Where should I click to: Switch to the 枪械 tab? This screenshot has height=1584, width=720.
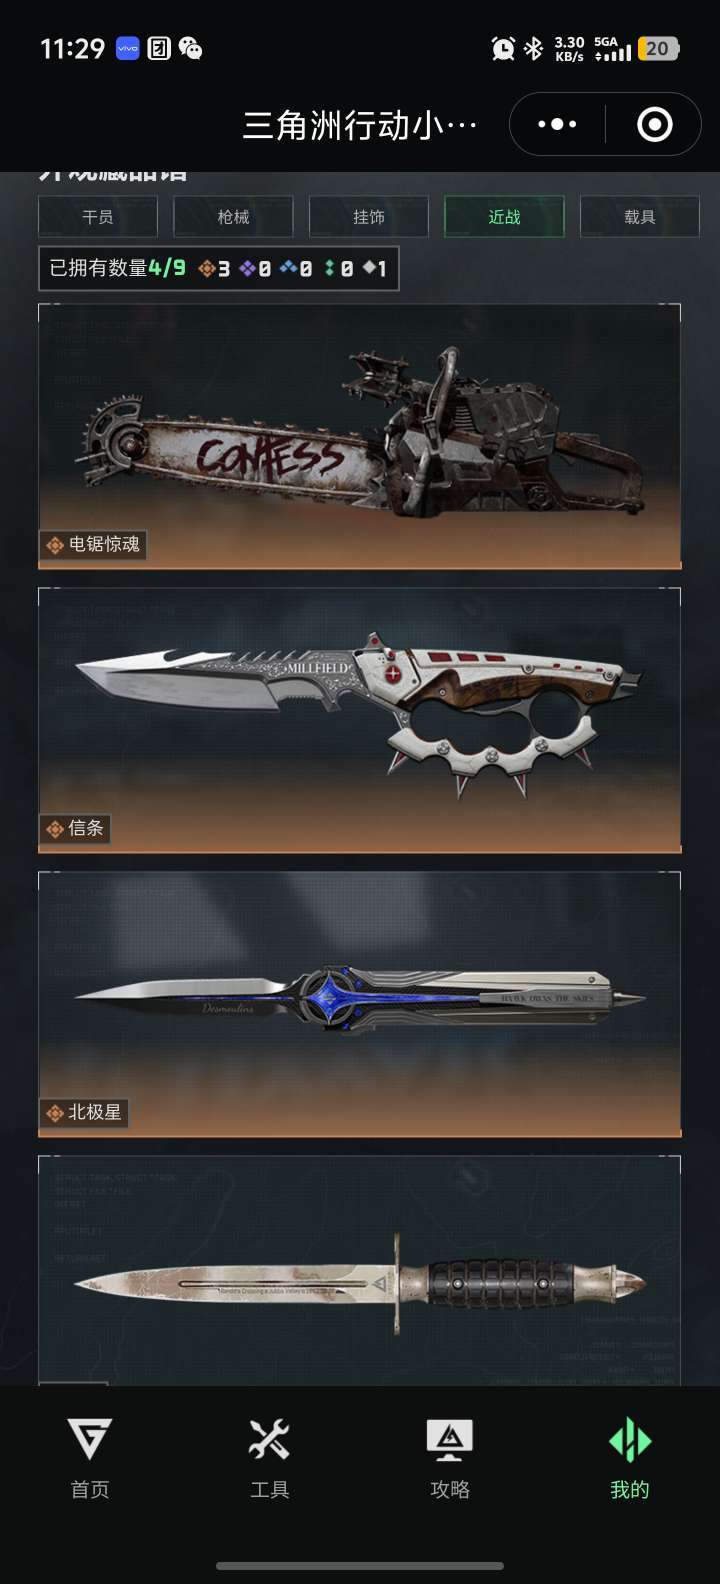tap(233, 217)
